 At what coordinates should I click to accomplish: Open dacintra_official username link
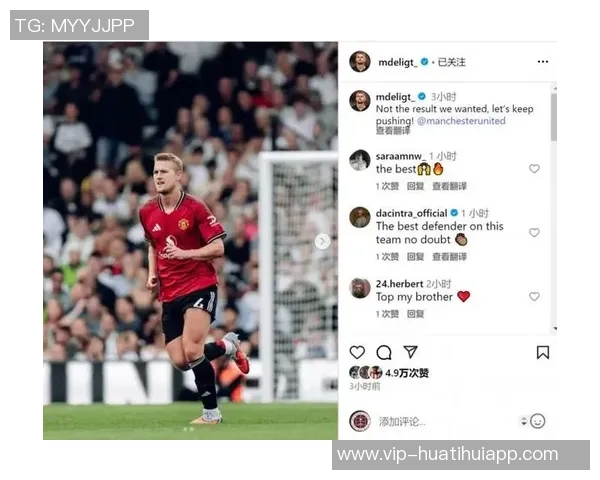tap(411, 213)
